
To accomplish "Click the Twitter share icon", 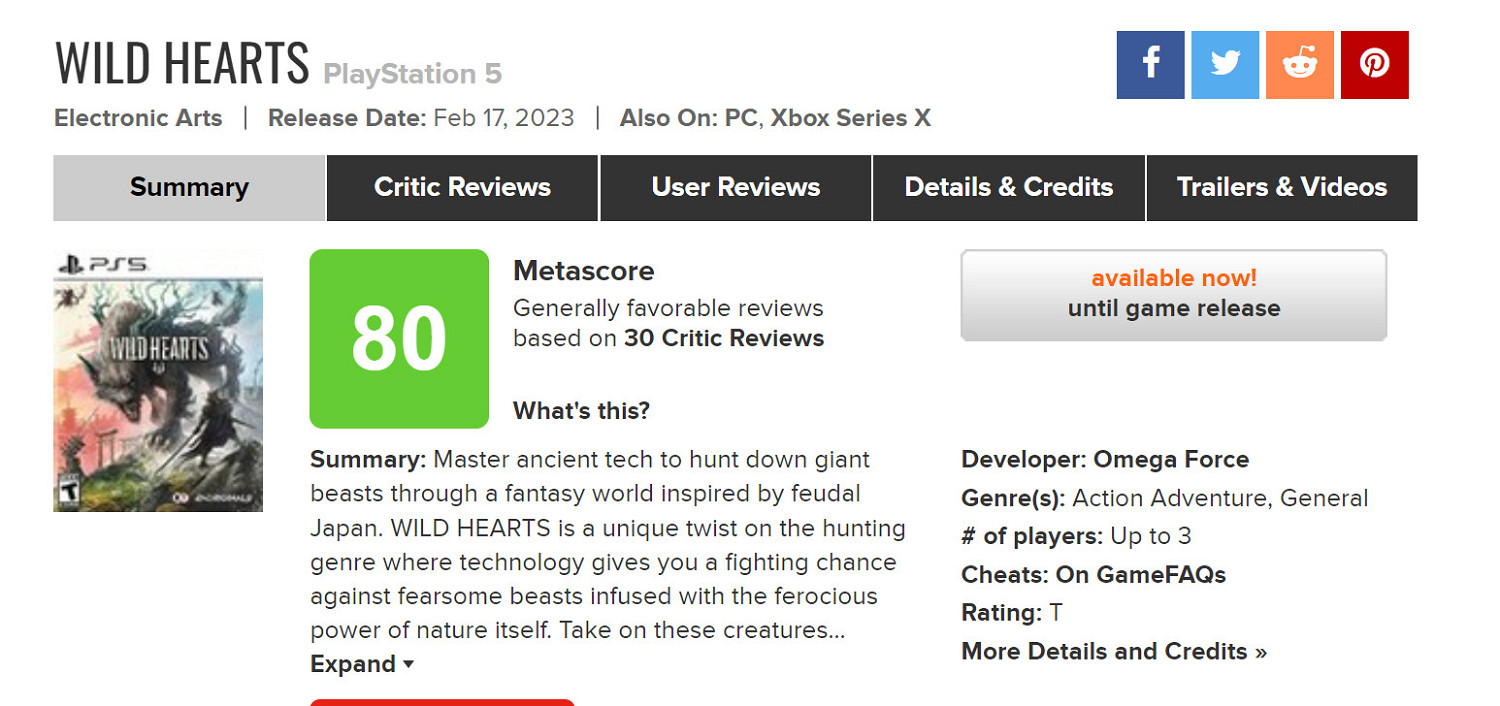I will tap(1225, 65).
